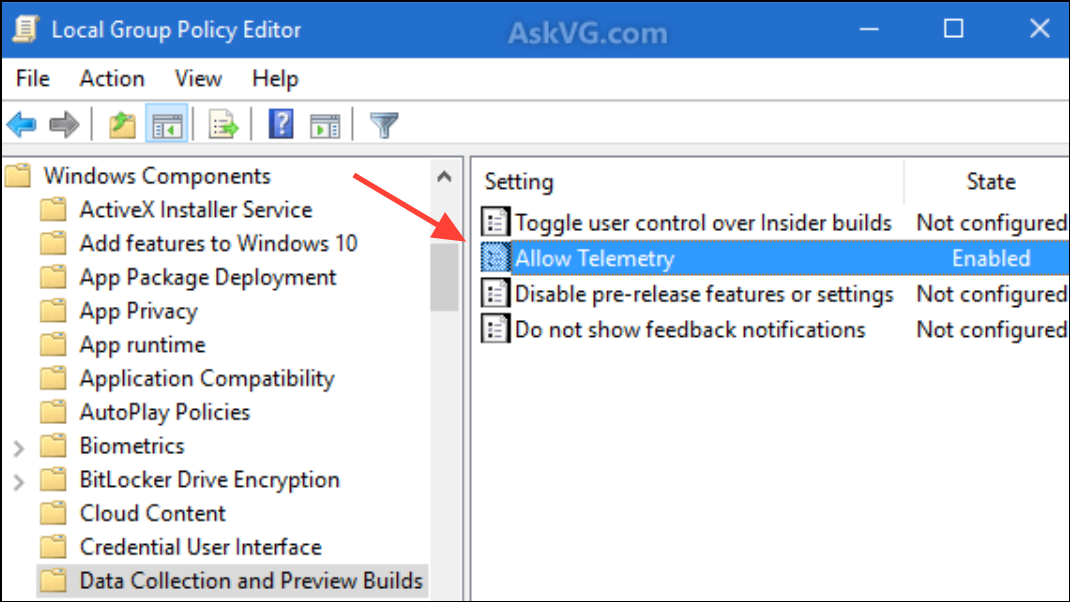Click the Filter funnel toolbar icon
The image size is (1070, 602).
(384, 125)
